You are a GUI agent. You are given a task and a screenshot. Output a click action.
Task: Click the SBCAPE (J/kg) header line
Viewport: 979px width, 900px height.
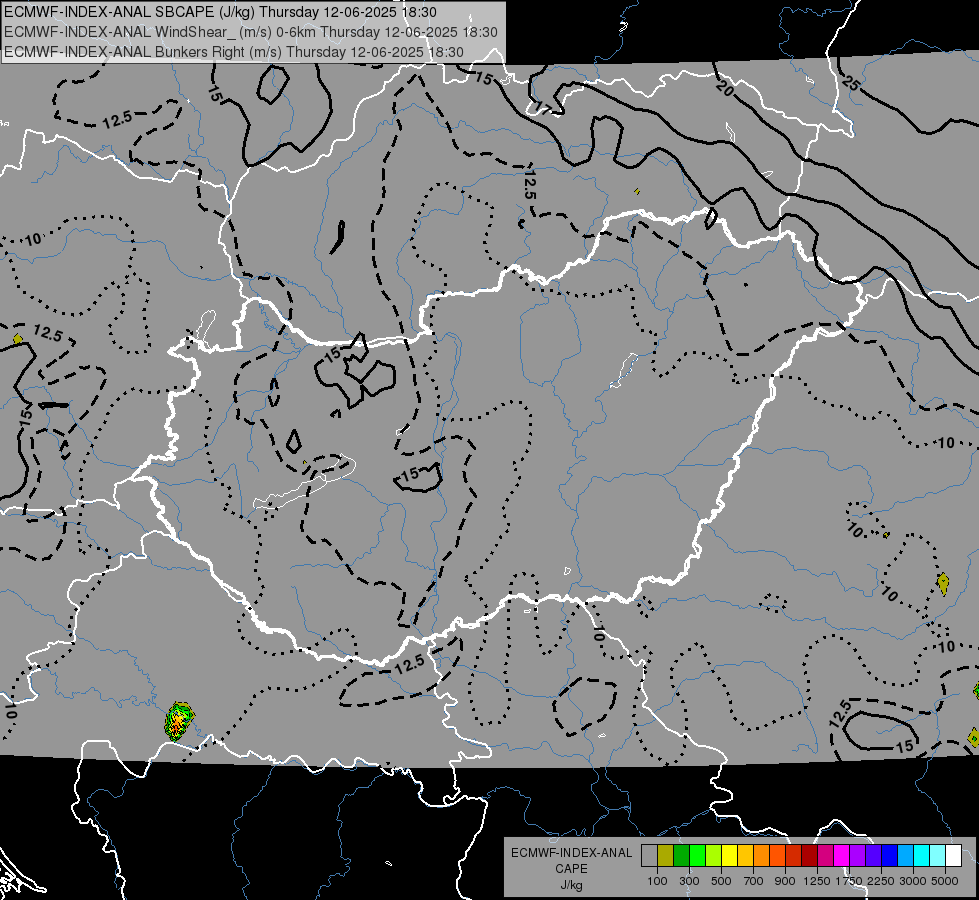pyautogui.click(x=220, y=12)
